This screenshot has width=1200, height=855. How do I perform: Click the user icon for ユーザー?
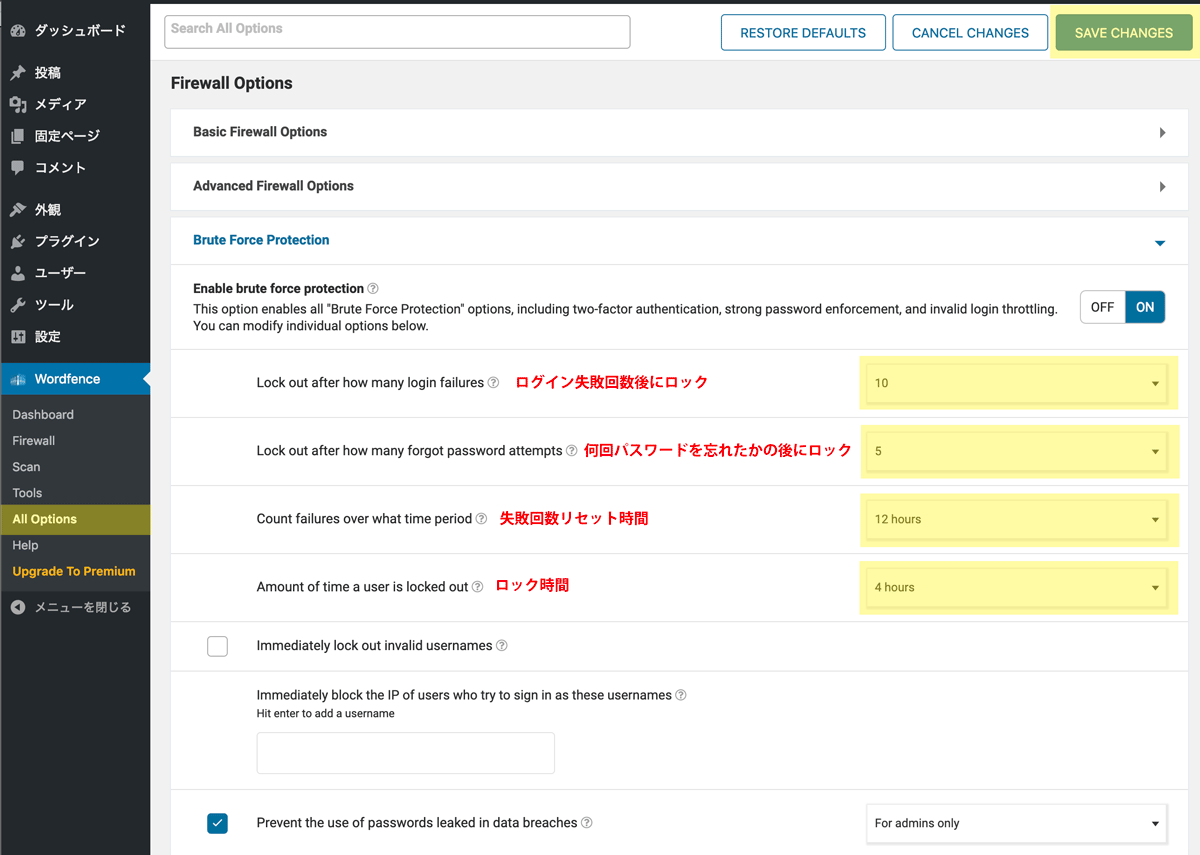pos(18,273)
